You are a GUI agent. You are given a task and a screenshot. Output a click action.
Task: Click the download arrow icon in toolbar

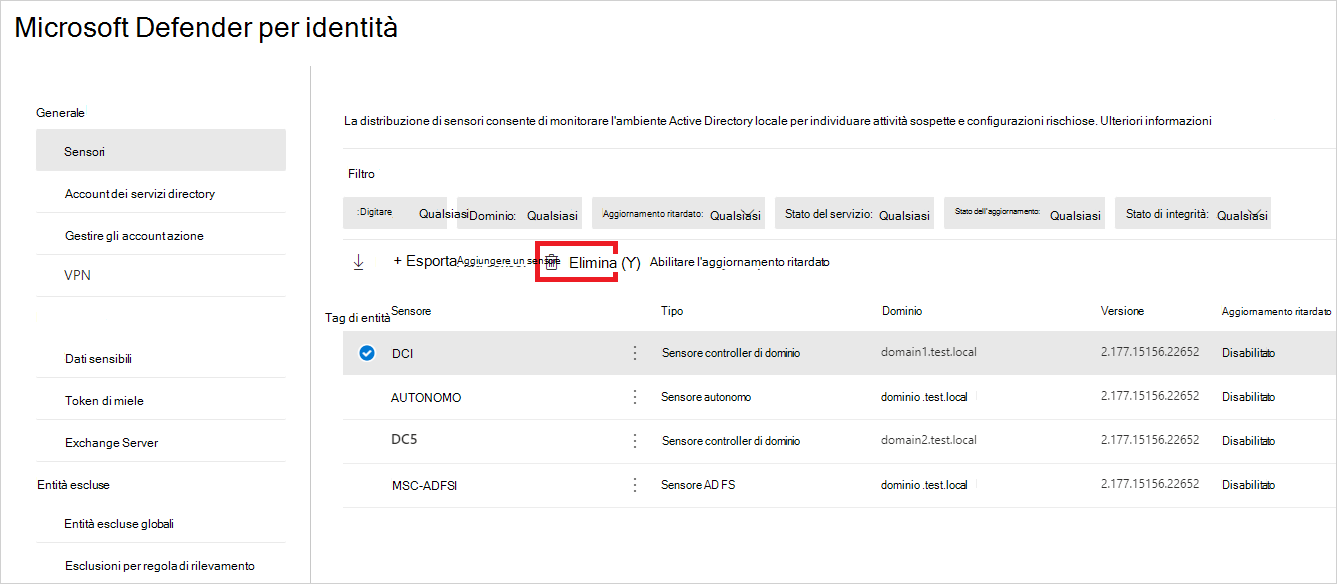tap(358, 262)
